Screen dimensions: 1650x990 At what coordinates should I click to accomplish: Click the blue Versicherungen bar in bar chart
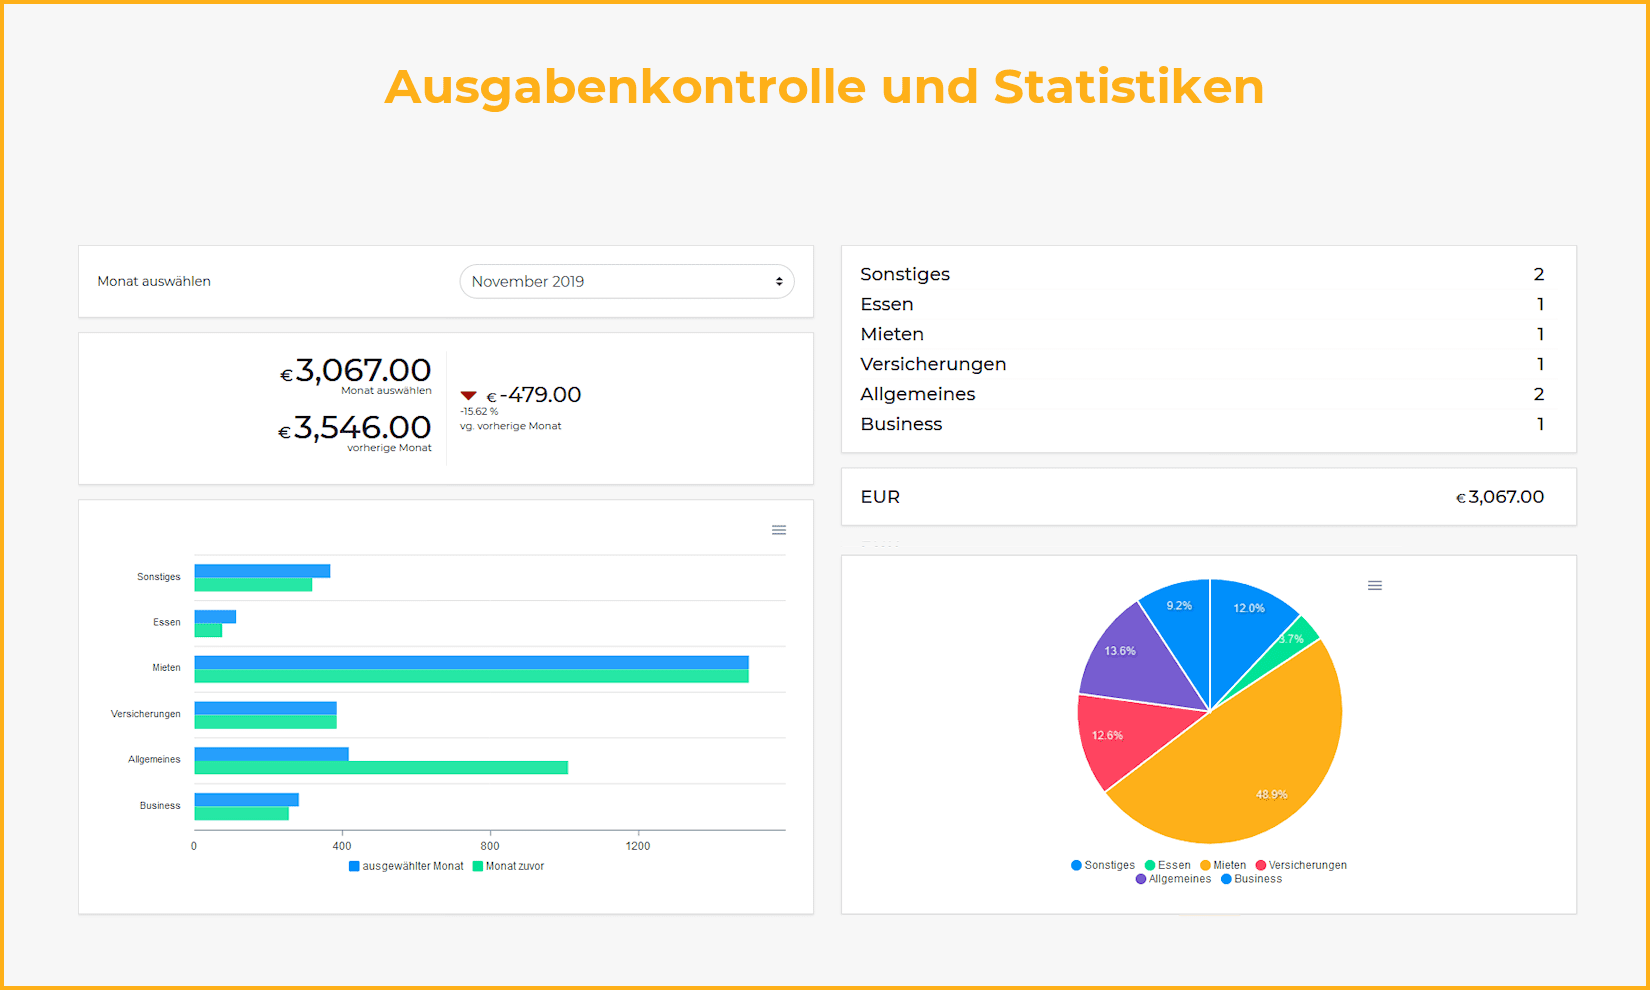click(x=265, y=708)
